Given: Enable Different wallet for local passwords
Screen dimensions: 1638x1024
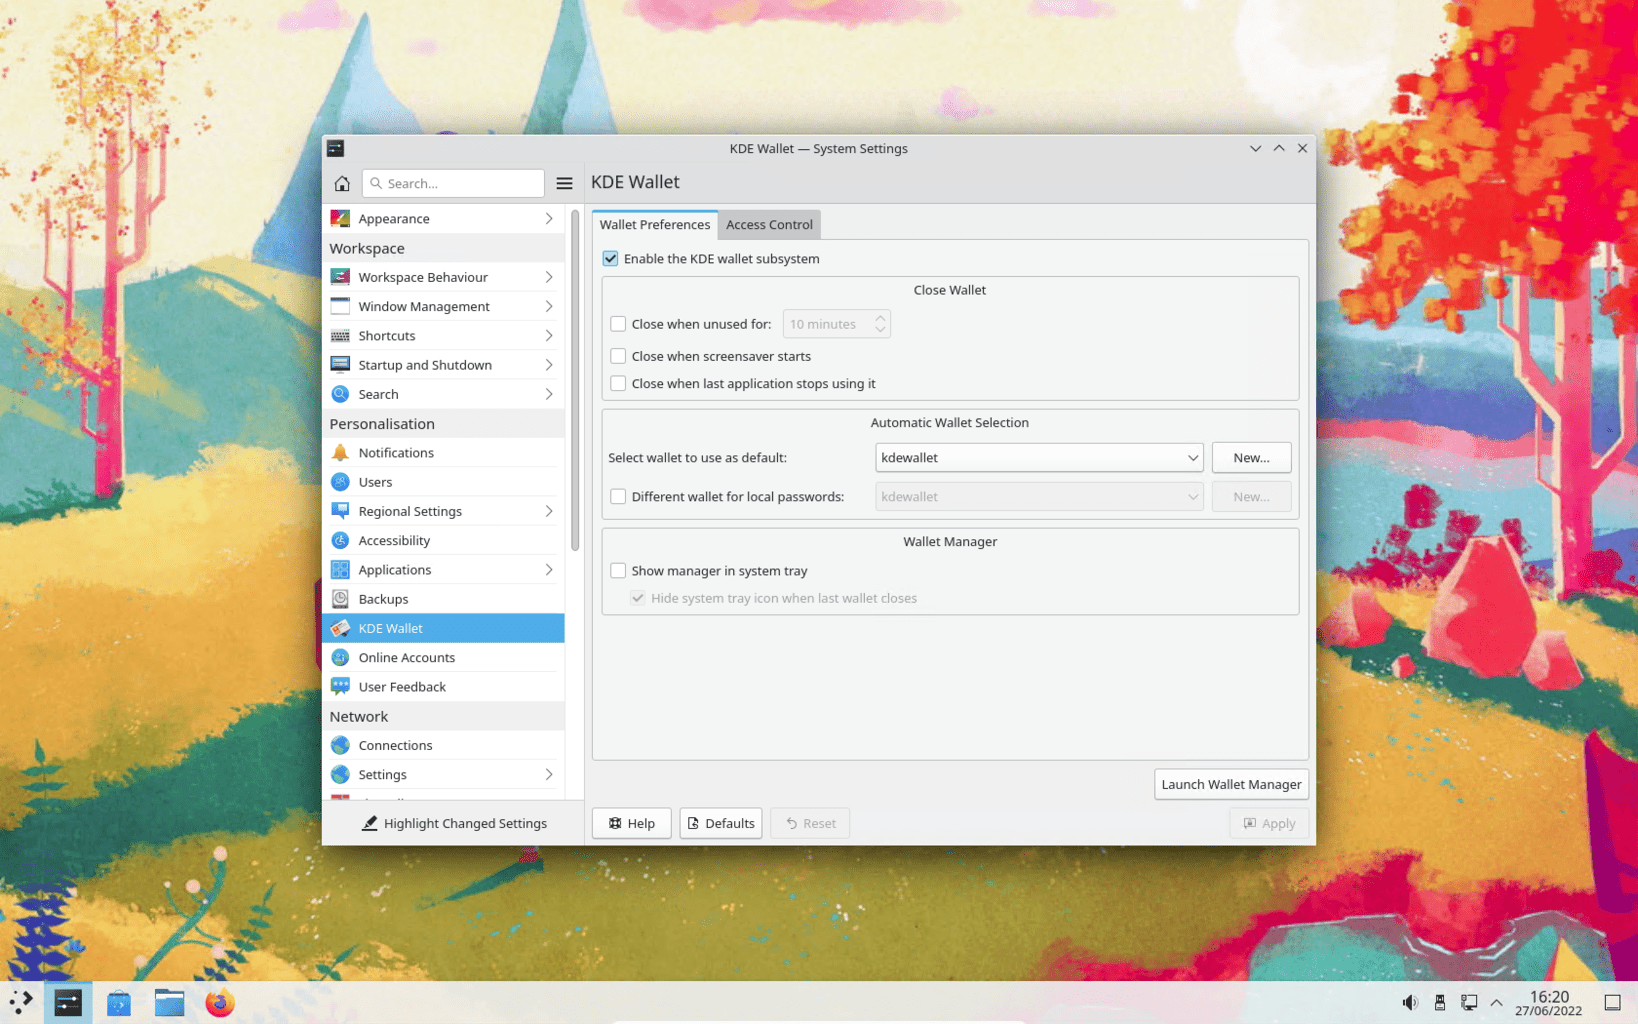Looking at the screenshot, I should [x=618, y=496].
